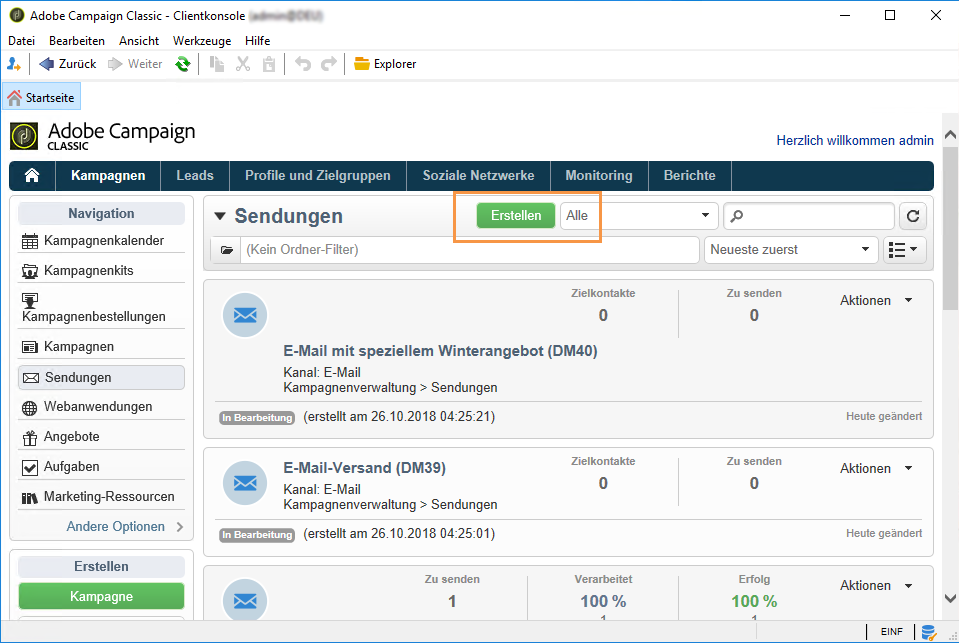Open Aktionen dropdown for the third delivery
Screen dimensions: 959x643
[x=876, y=585]
